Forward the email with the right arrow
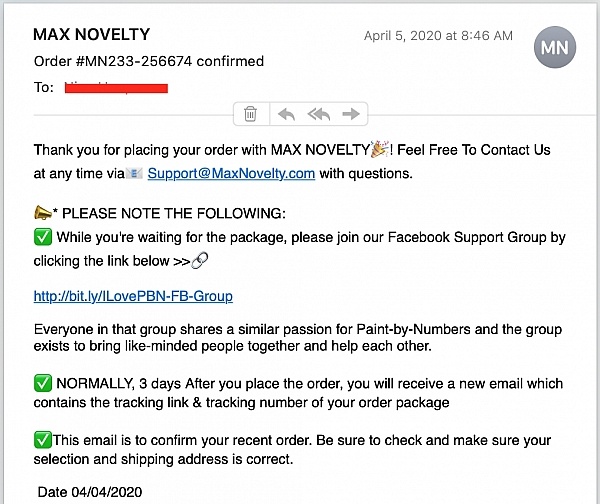 click(351, 114)
